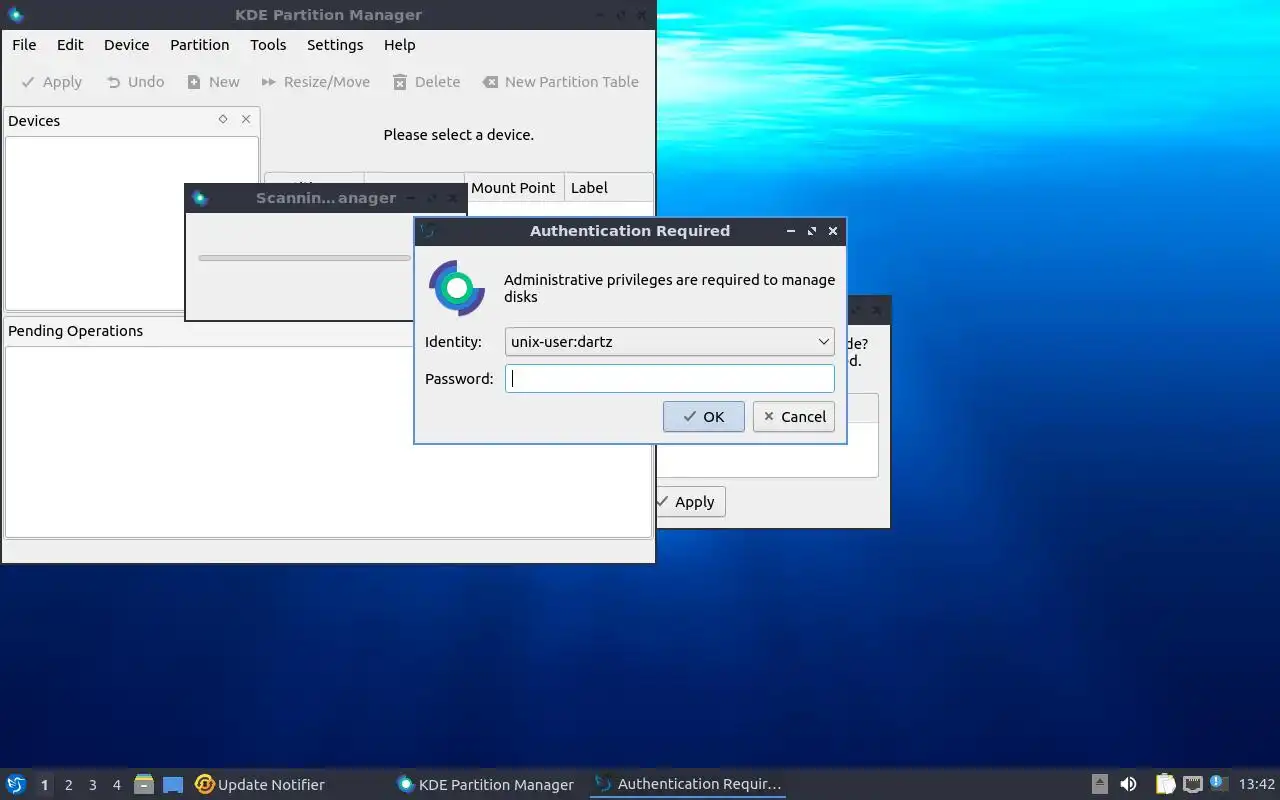
Task: Open the Tools menu
Action: click(x=268, y=45)
